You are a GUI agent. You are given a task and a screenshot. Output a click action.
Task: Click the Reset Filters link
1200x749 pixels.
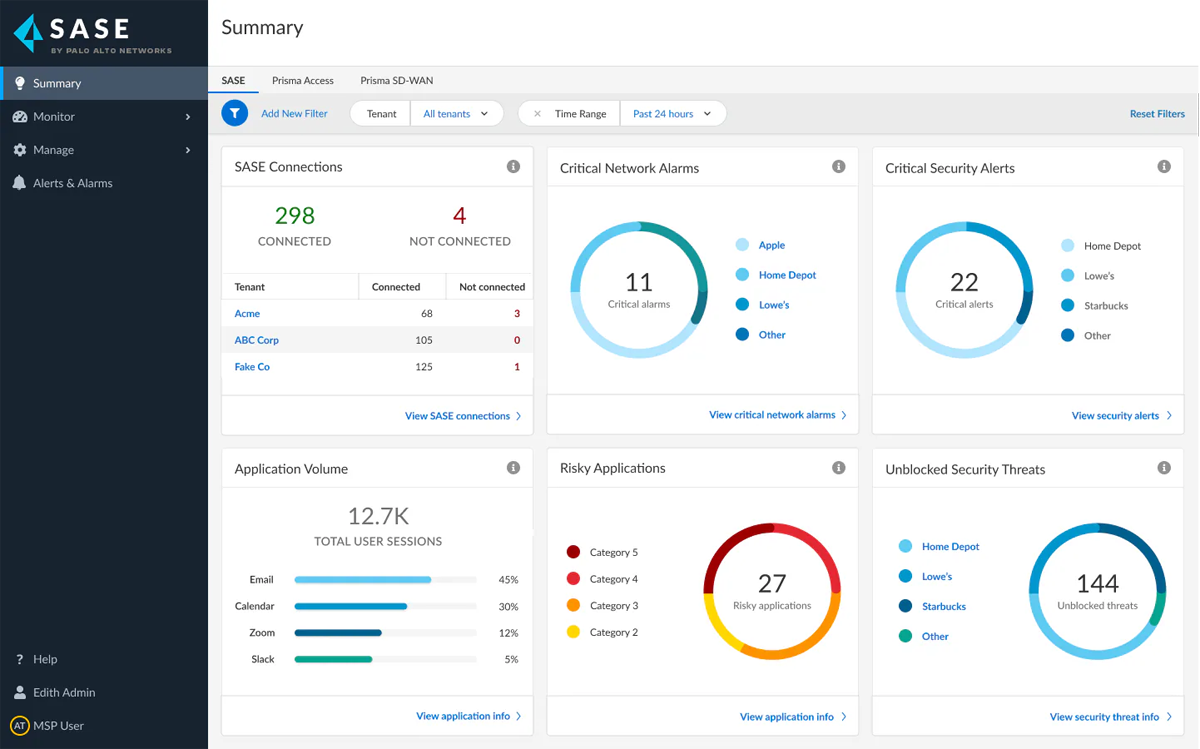[x=1157, y=113]
